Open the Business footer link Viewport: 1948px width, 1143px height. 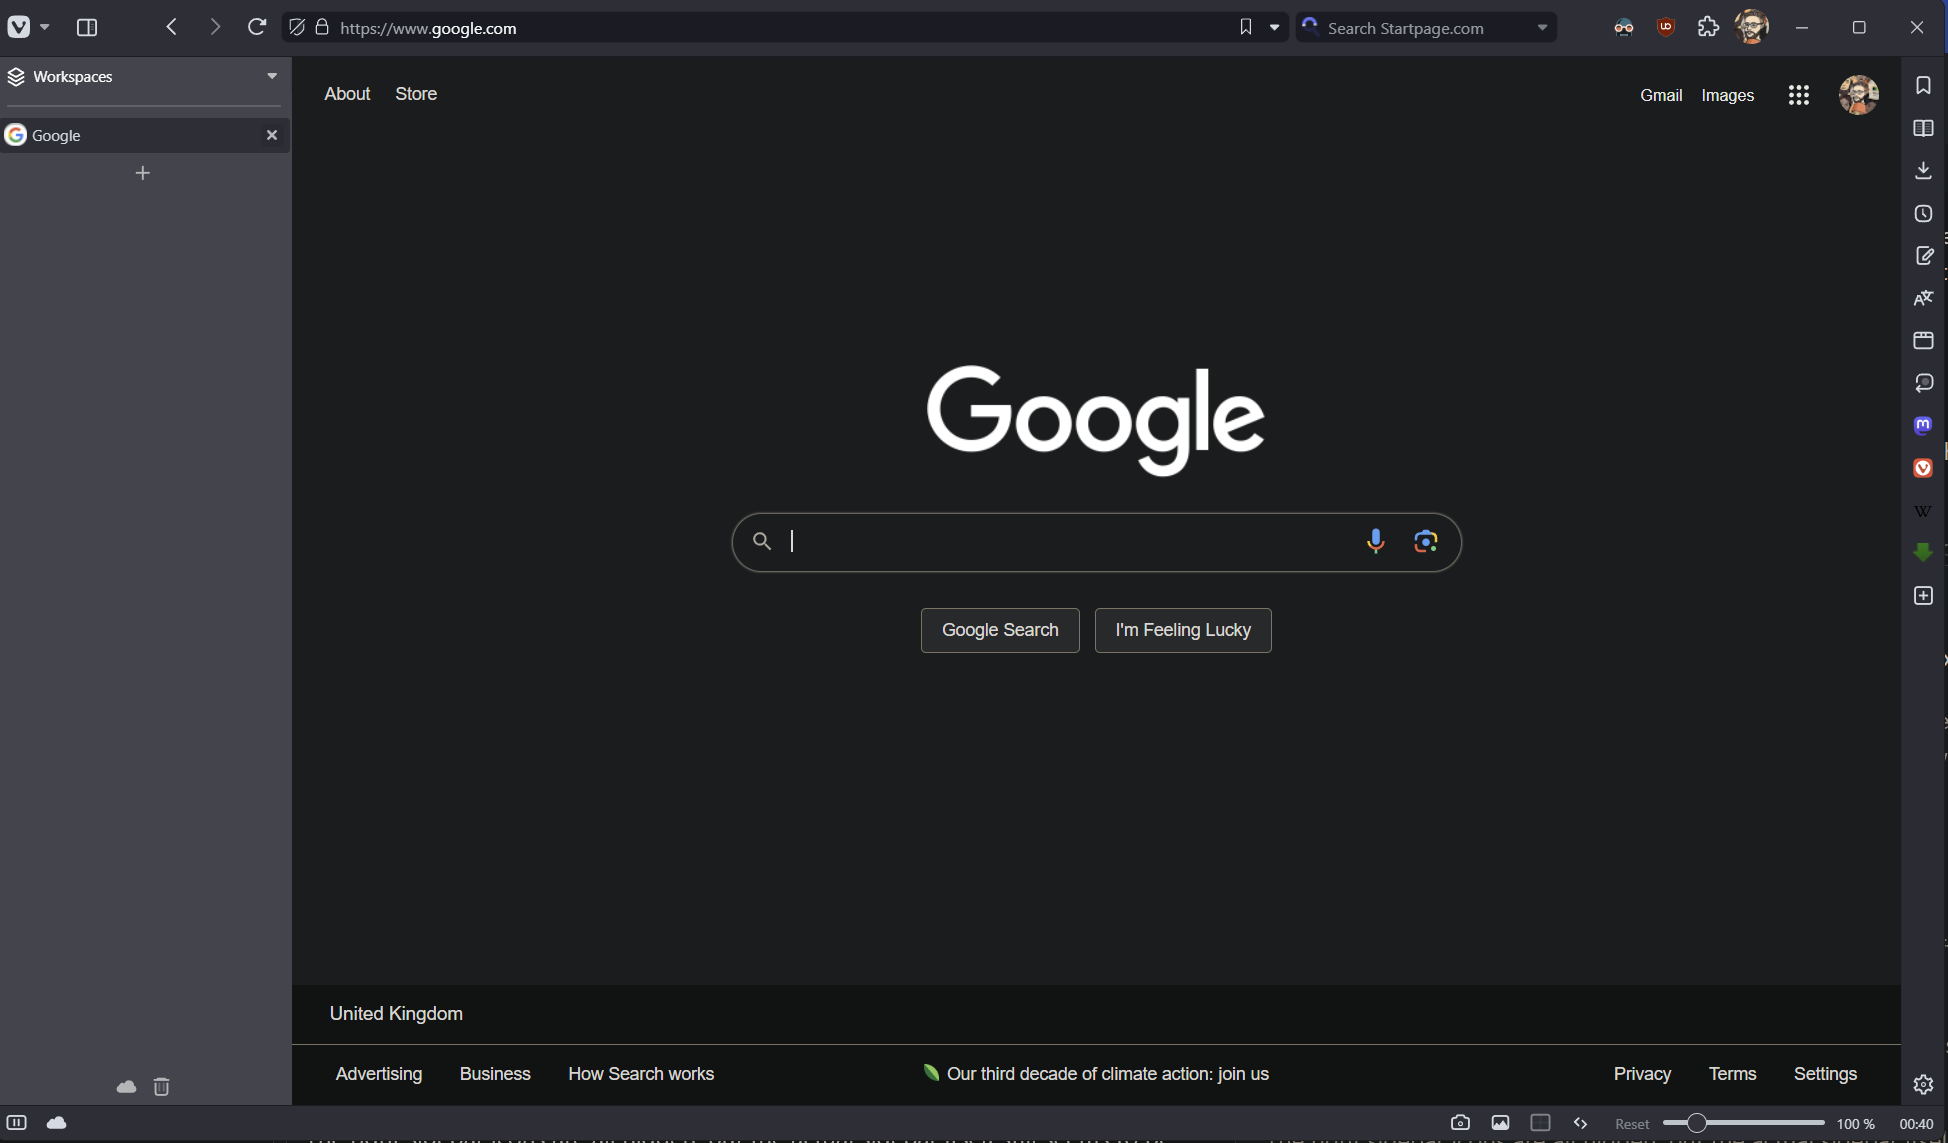pos(495,1074)
